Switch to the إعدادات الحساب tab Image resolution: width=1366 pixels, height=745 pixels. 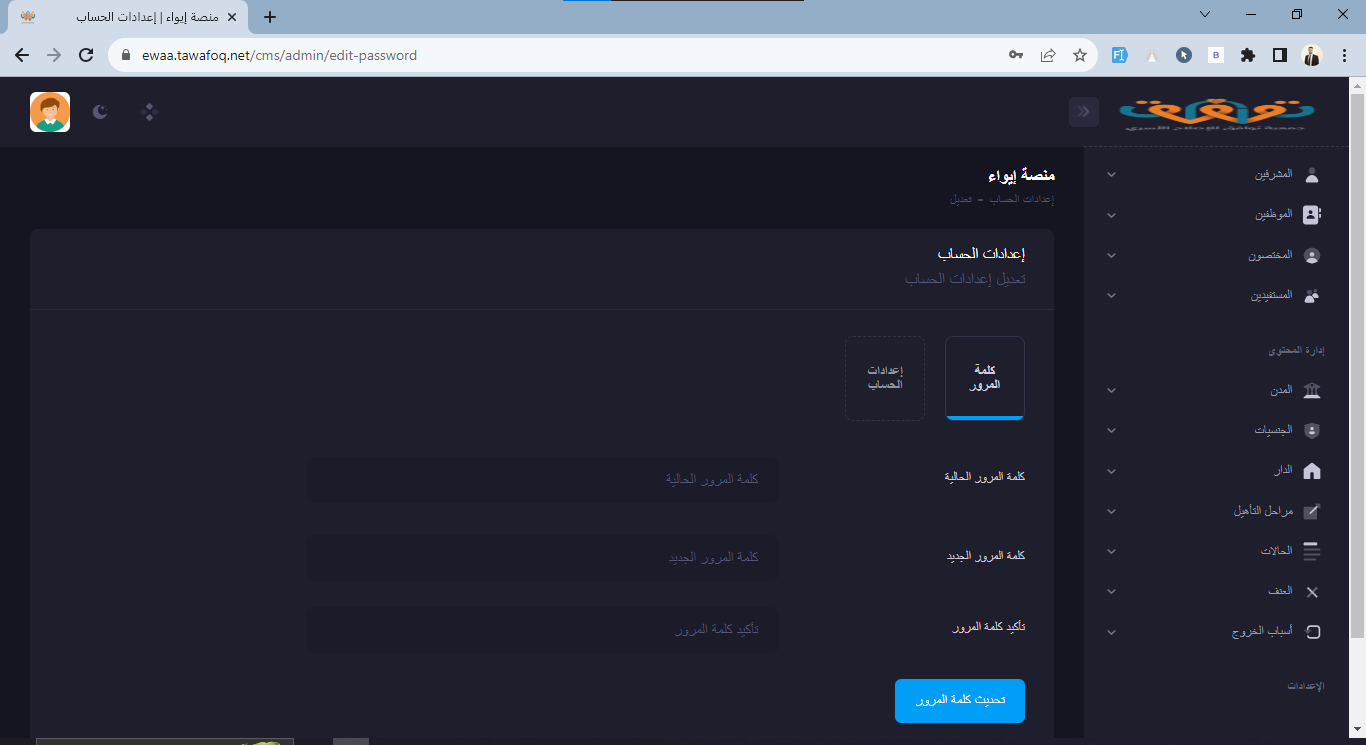click(885, 378)
